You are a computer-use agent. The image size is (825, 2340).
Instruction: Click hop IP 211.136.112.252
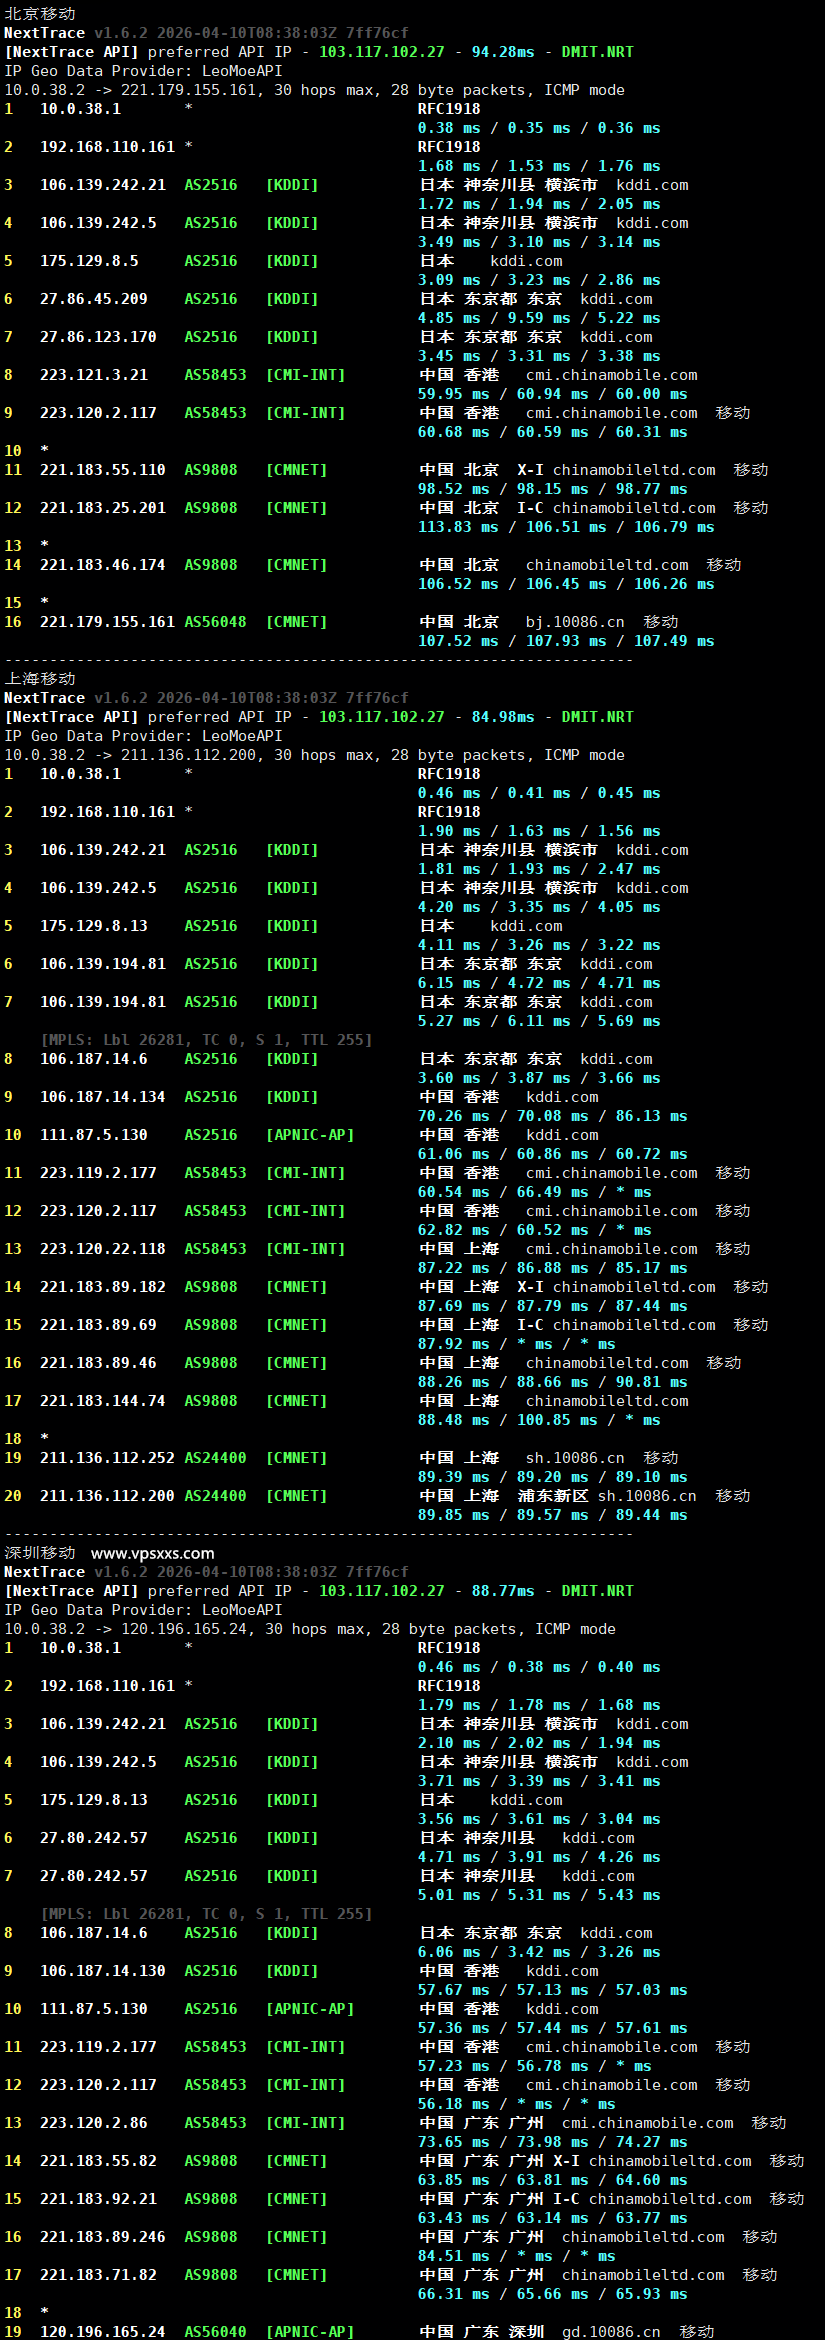click(x=107, y=1458)
